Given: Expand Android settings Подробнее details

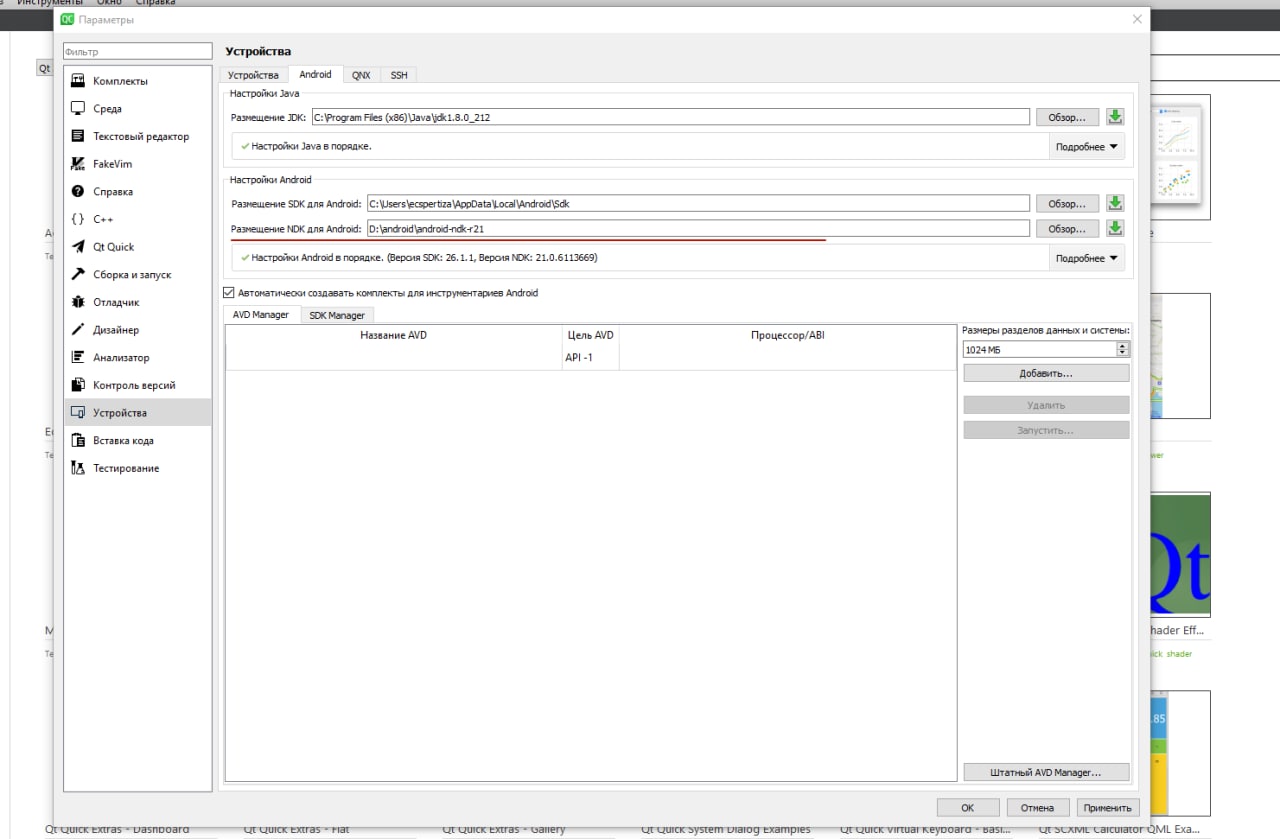Looking at the screenshot, I should click(1086, 258).
